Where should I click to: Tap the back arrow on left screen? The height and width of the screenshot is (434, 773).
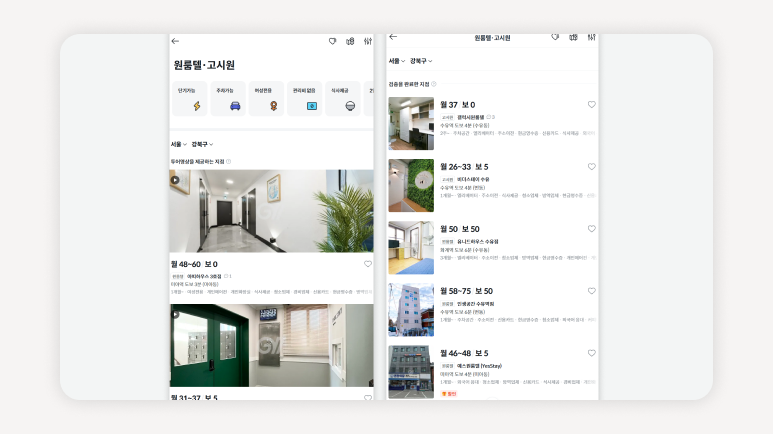(175, 41)
